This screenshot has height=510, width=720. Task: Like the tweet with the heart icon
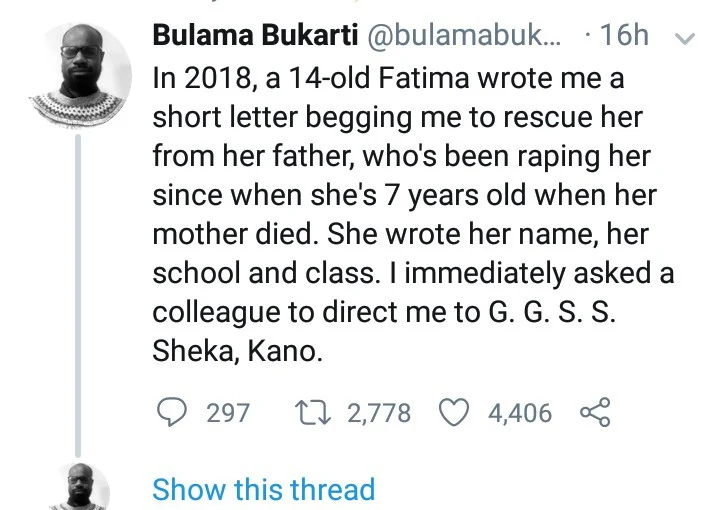[456, 413]
